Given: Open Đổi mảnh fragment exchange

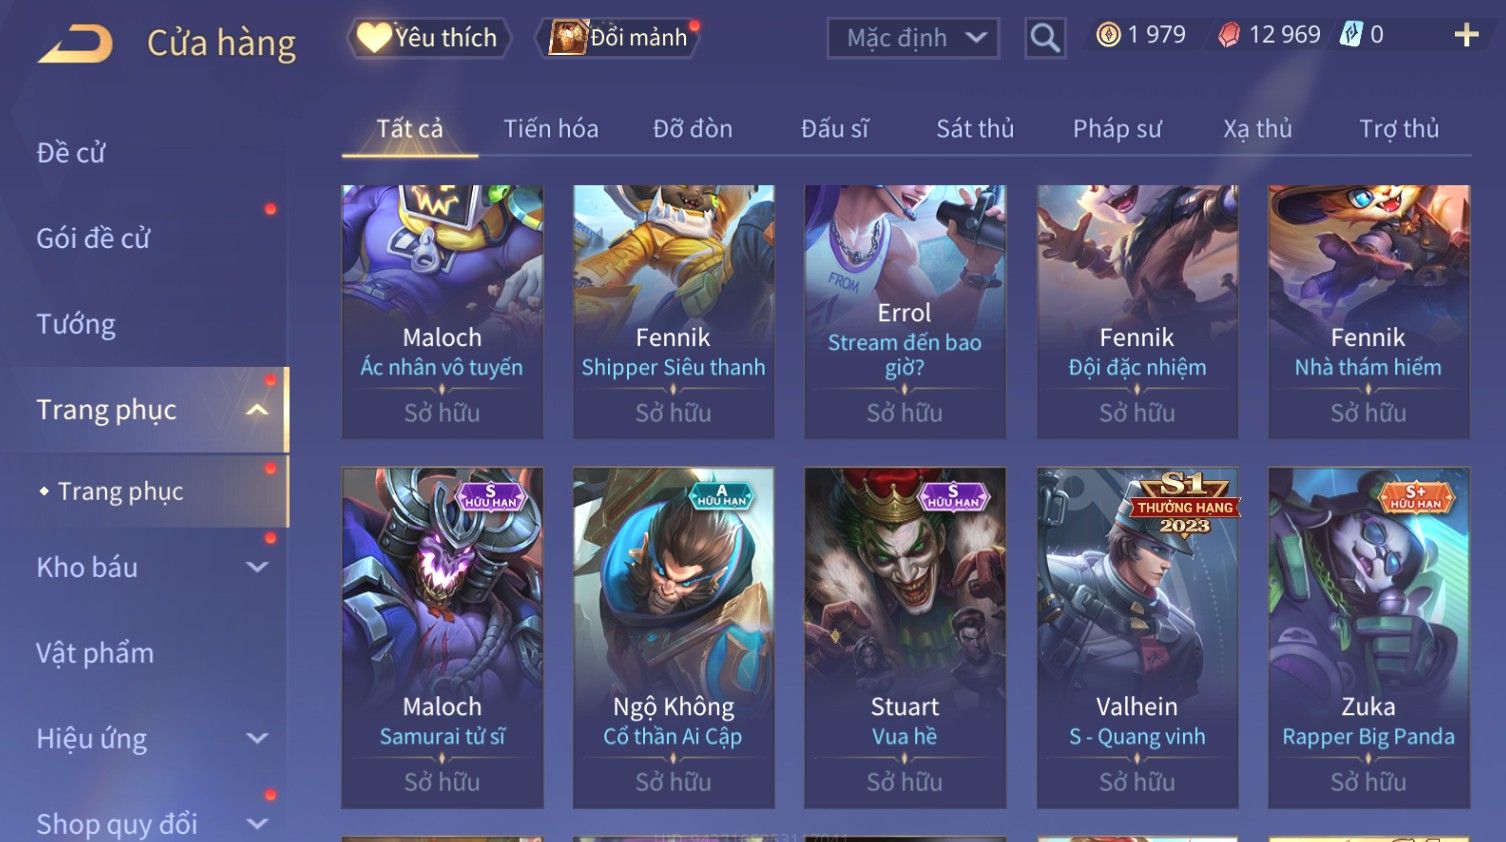Looking at the screenshot, I should point(619,38).
